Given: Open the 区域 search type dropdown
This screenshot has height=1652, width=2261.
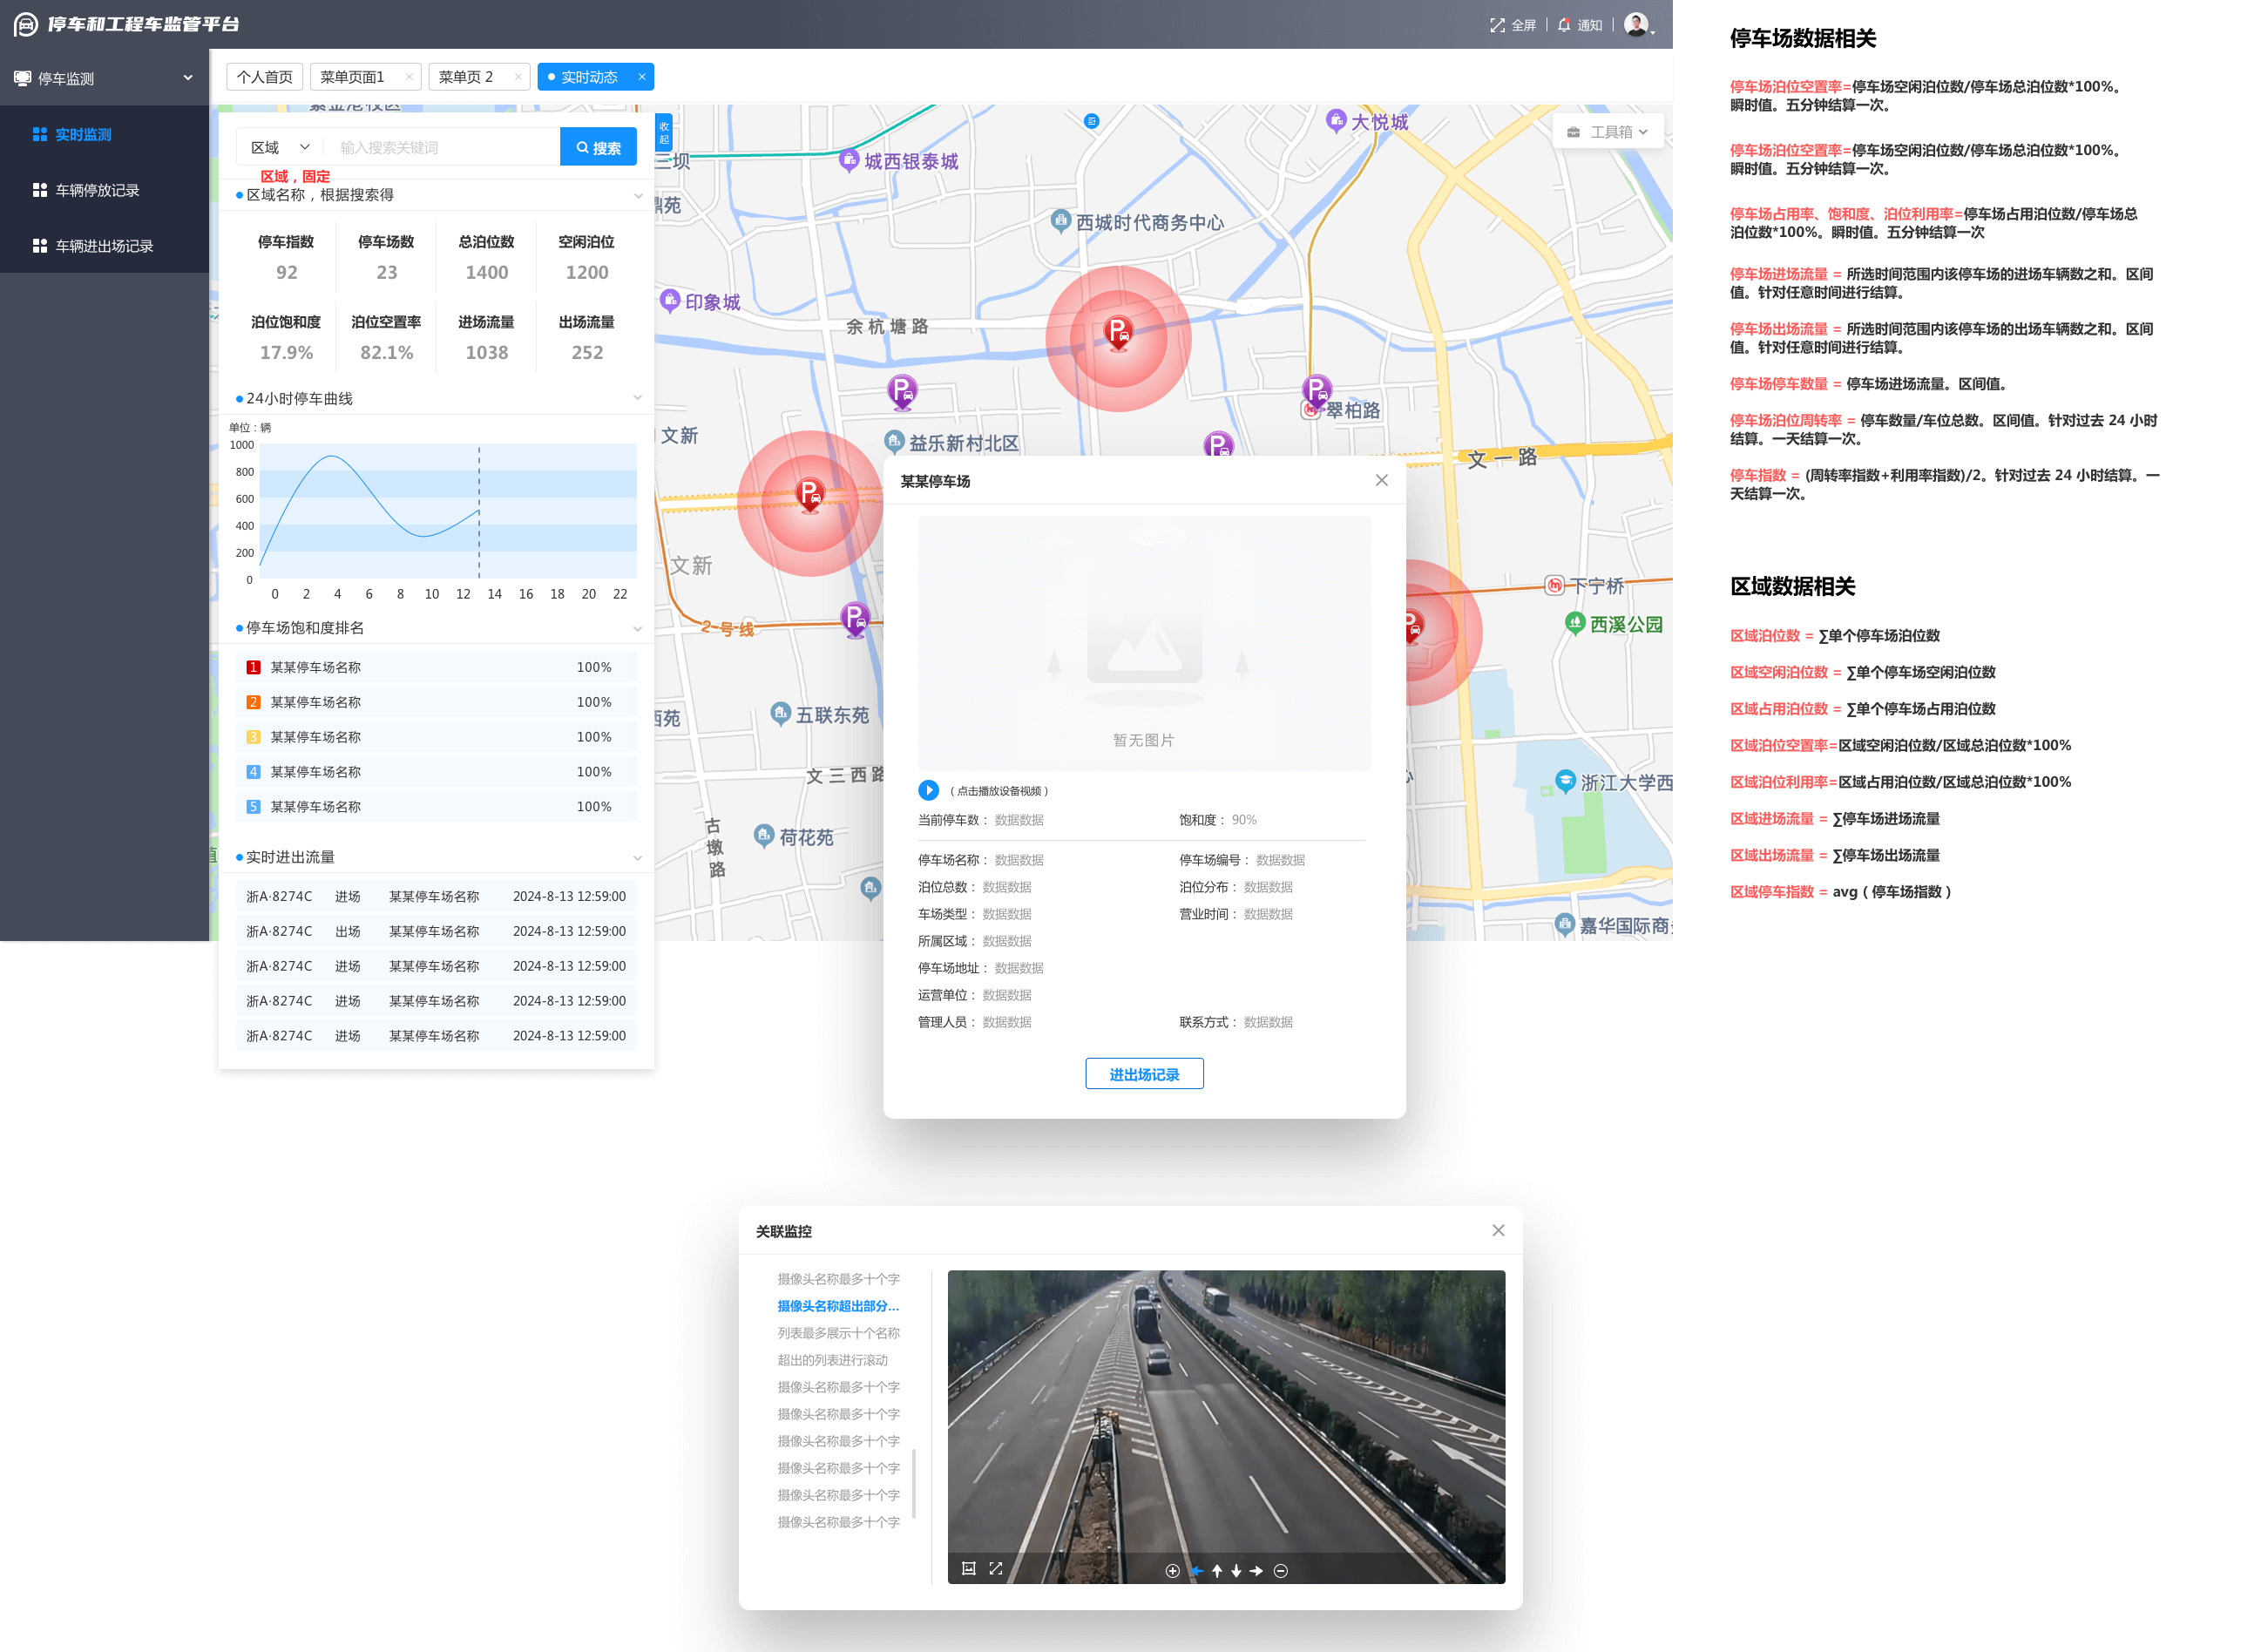Looking at the screenshot, I should [280, 148].
